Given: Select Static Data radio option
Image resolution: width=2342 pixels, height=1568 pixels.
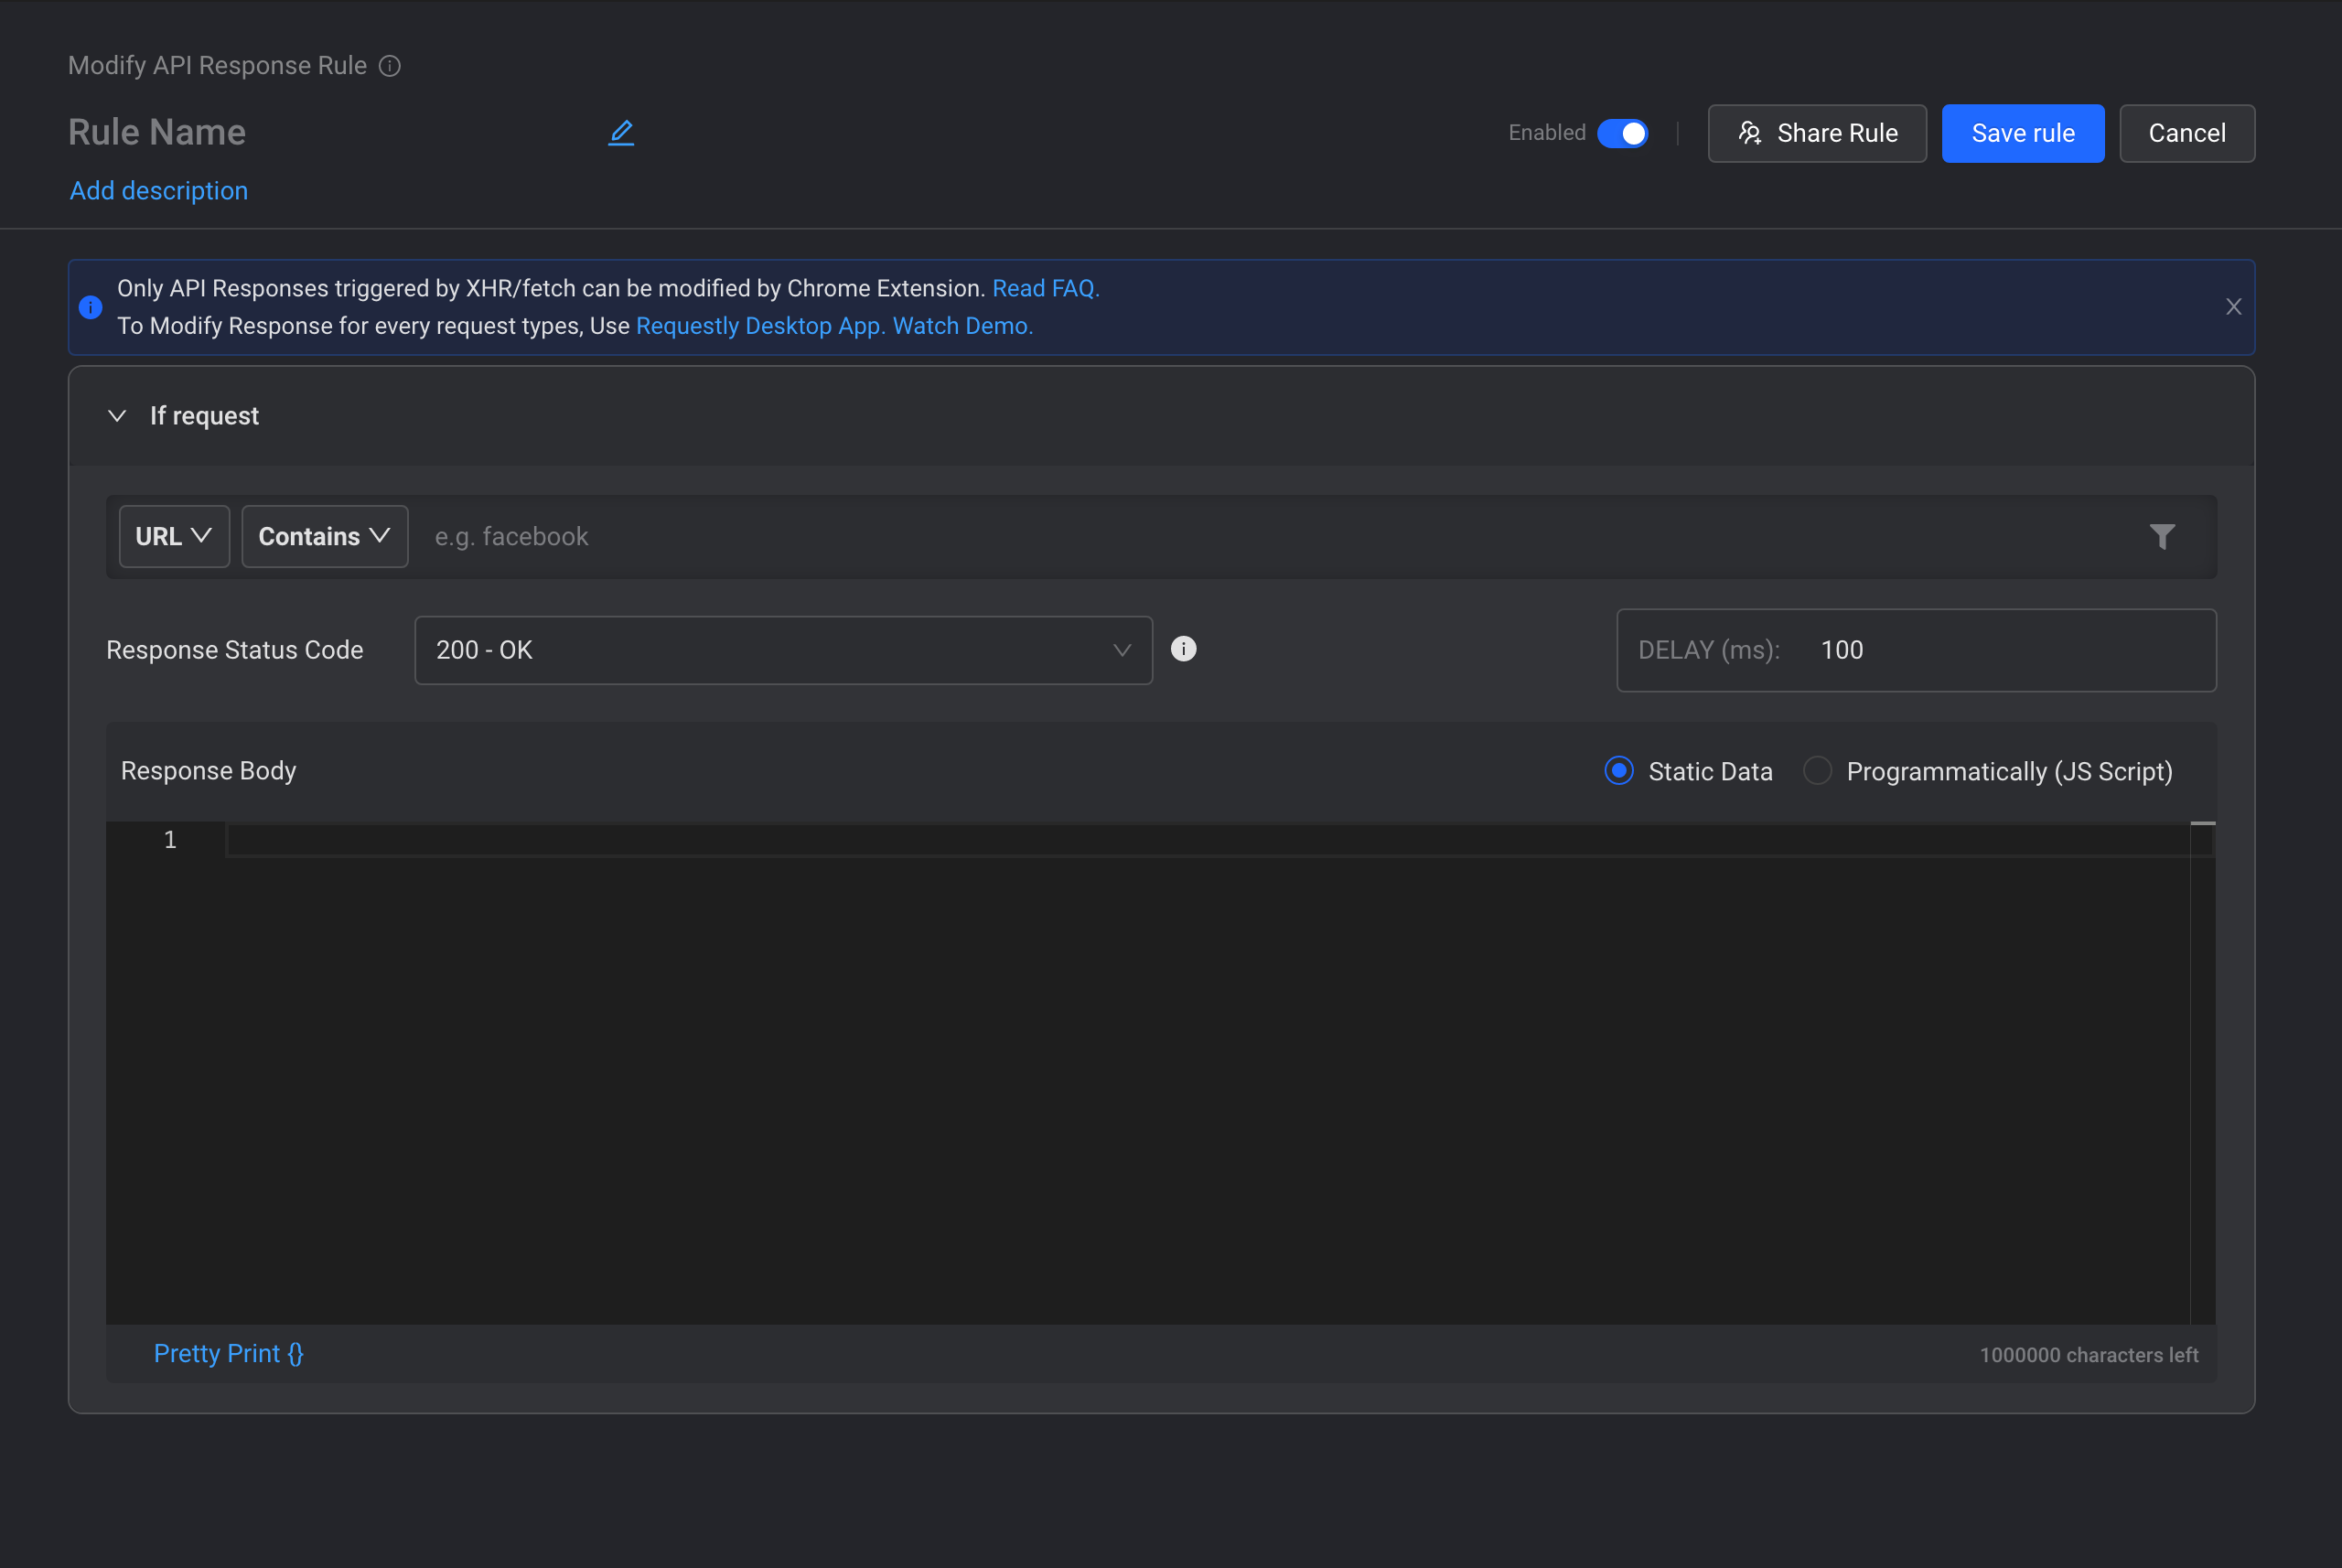Looking at the screenshot, I should pos(1619,771).
